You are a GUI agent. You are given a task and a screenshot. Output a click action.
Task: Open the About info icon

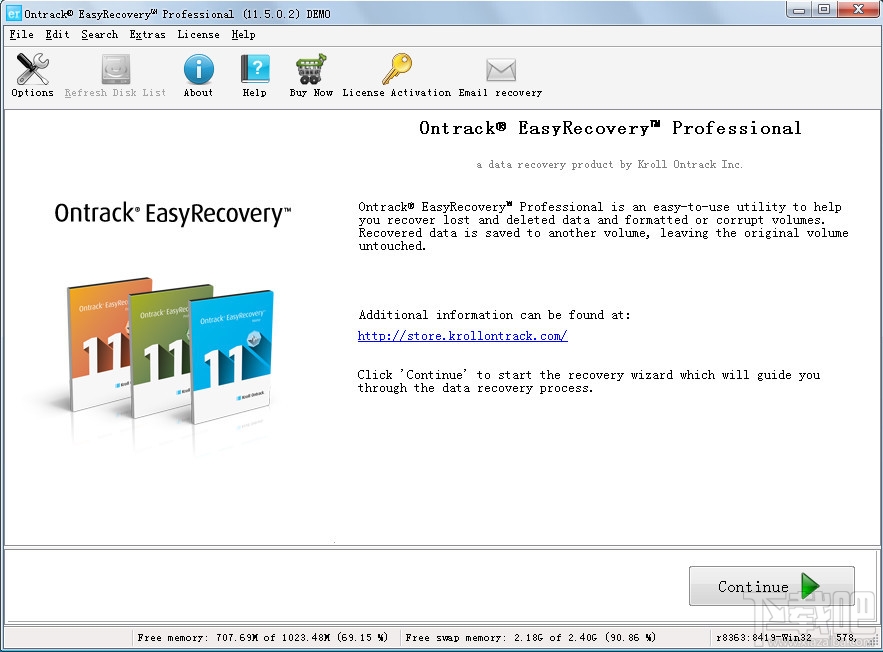[x=198, y=69]
